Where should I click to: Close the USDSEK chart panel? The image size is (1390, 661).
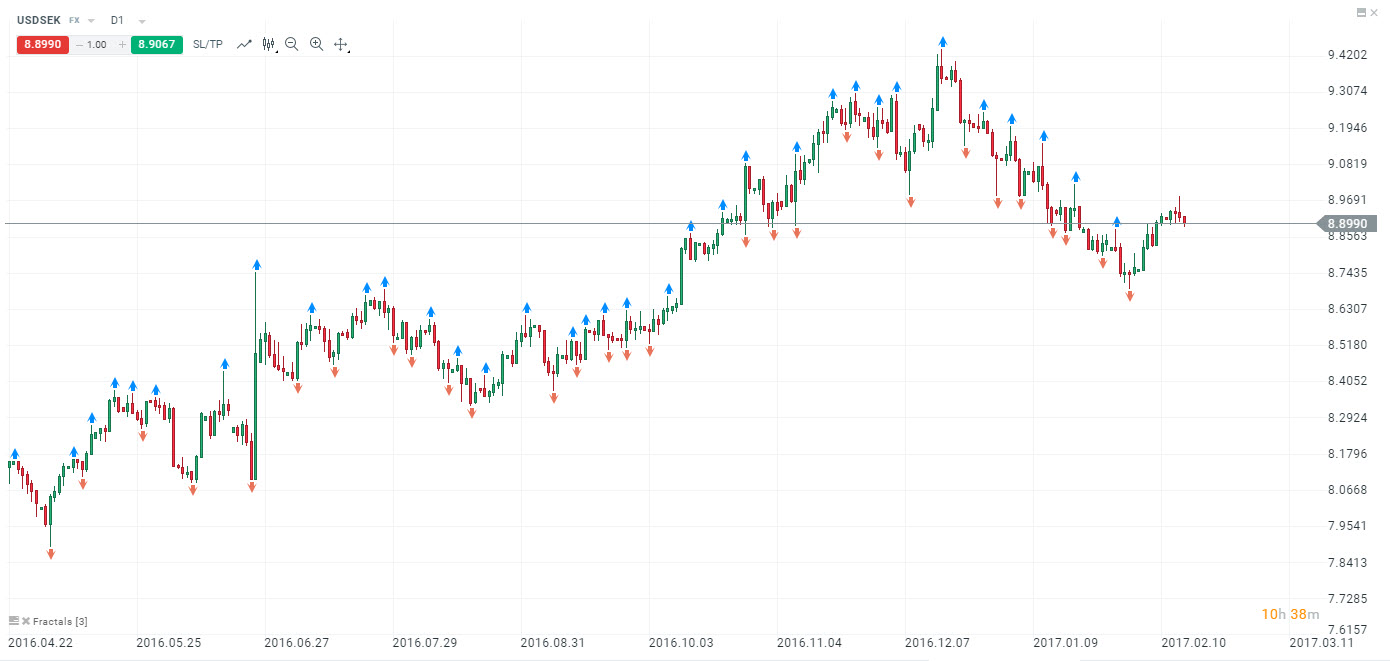[1375, 12]
